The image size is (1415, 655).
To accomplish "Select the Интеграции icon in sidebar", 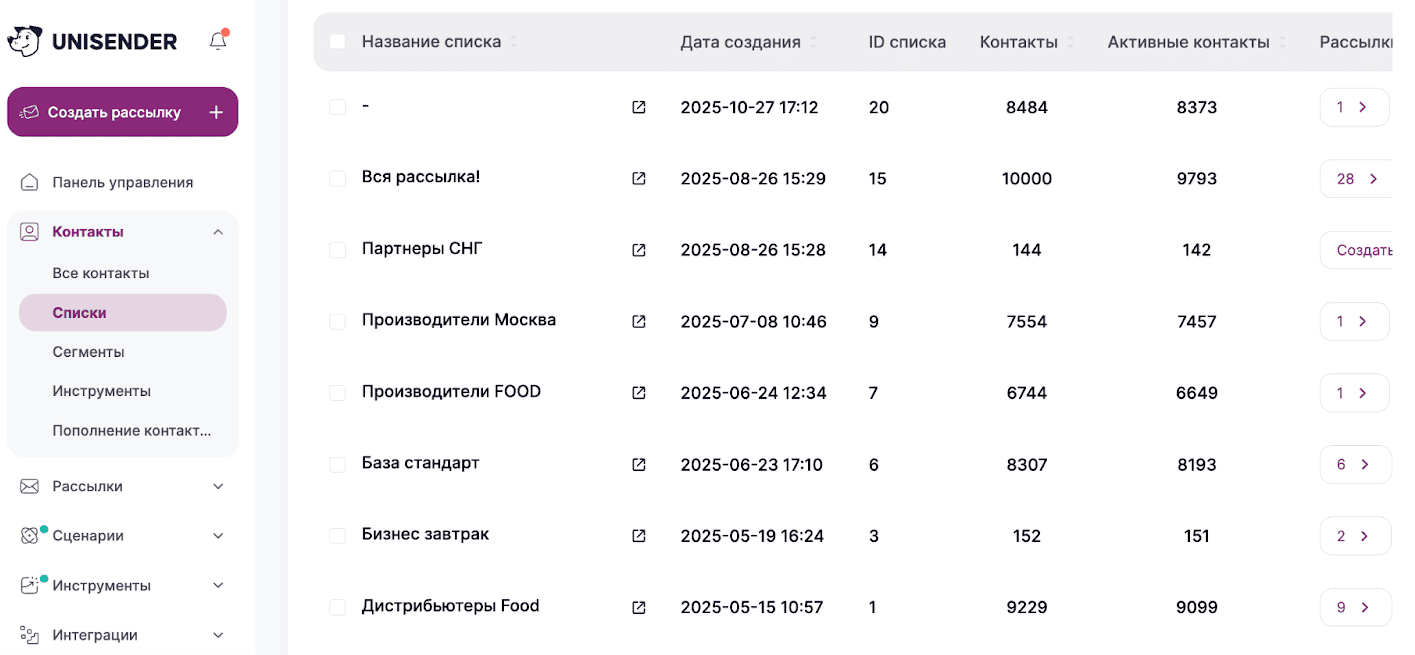I will coord(29,634).
